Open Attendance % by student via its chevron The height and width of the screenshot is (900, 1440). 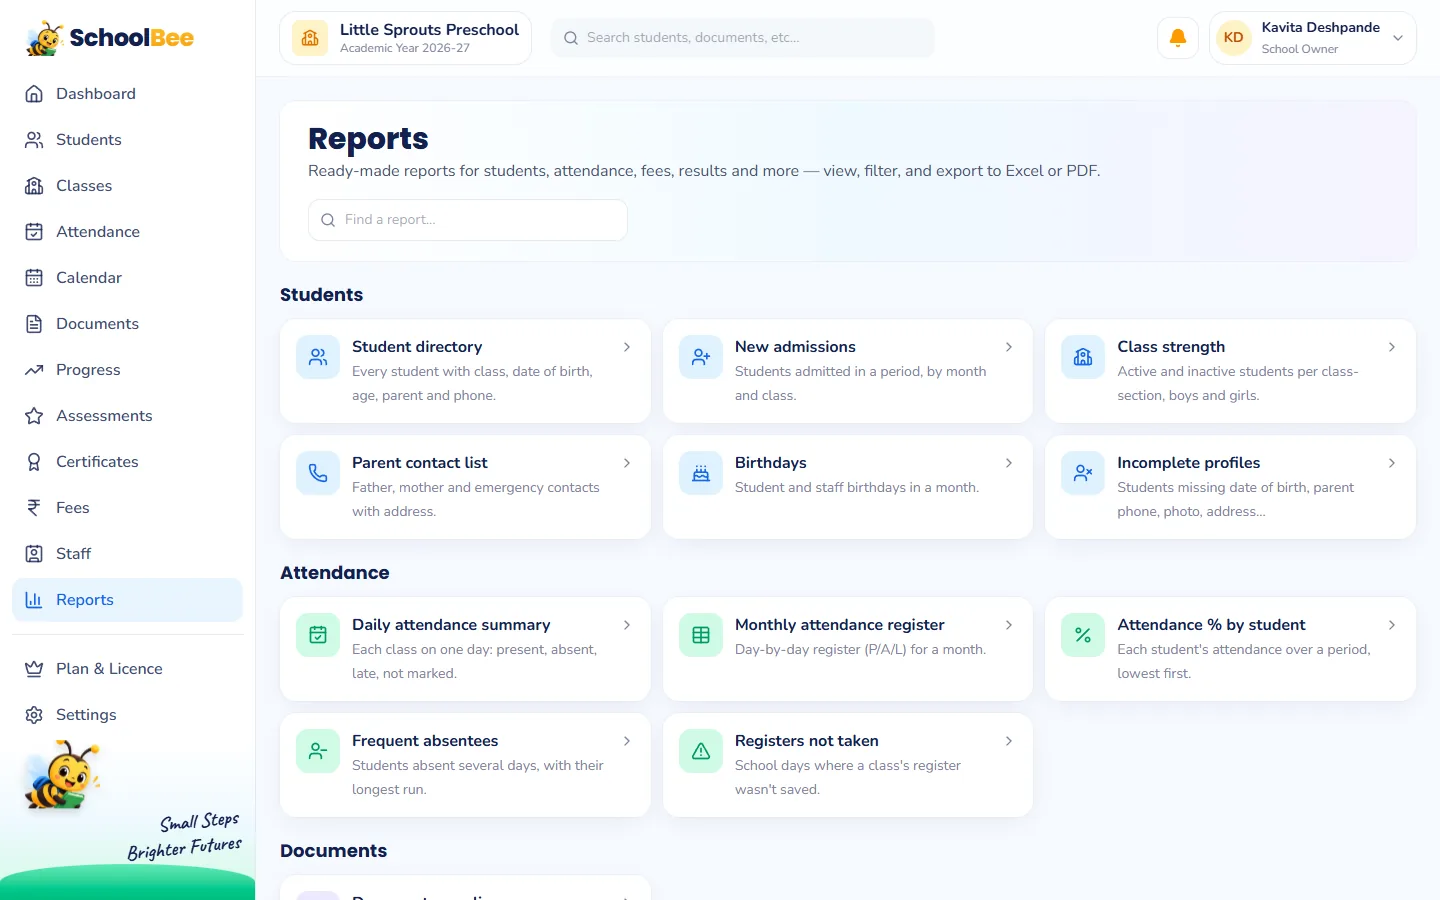(x=1392, y=625)
